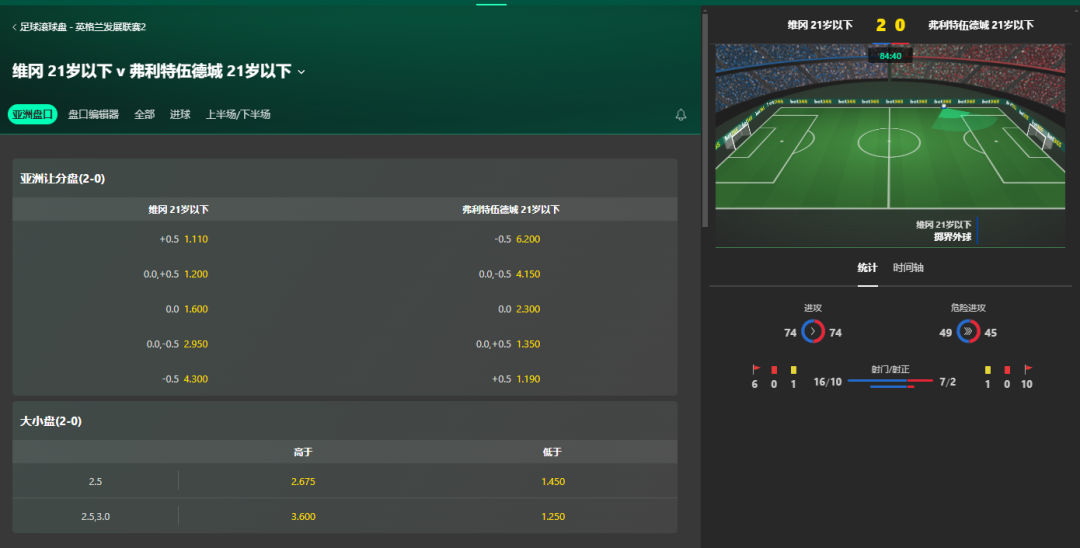This screenshot has width=1080, height=548.
Task: Click the left team's red card icon
Action: click(x=774, y=370)
